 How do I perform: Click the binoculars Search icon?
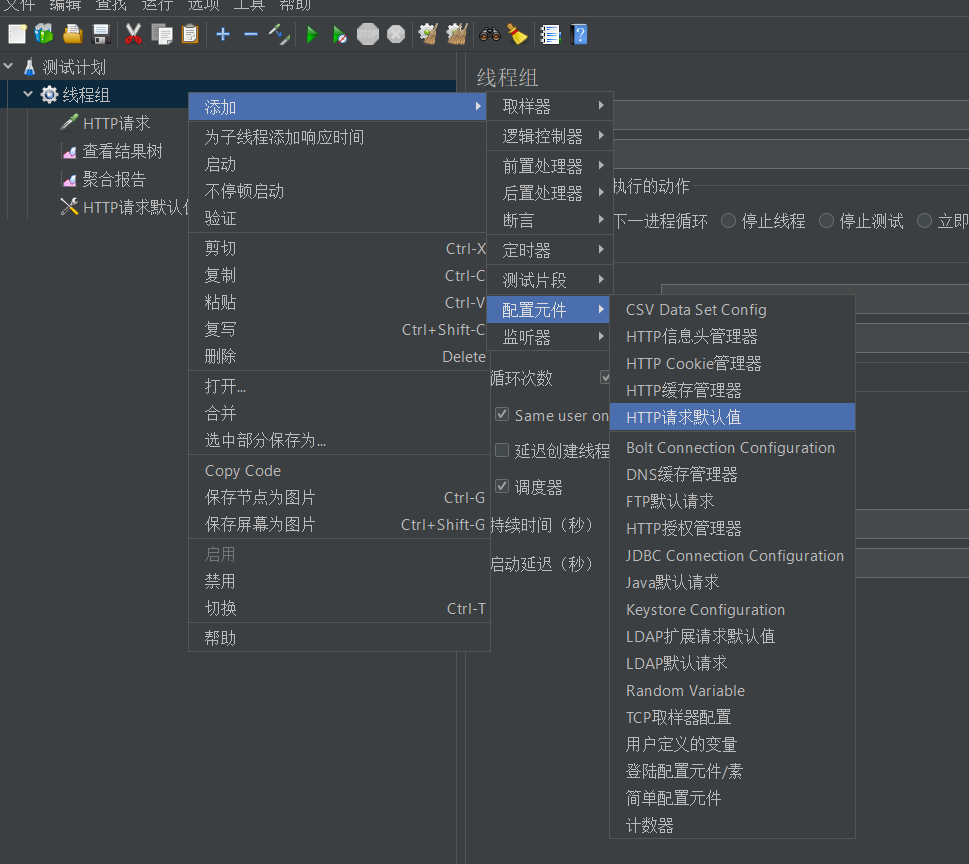point(489,34)
